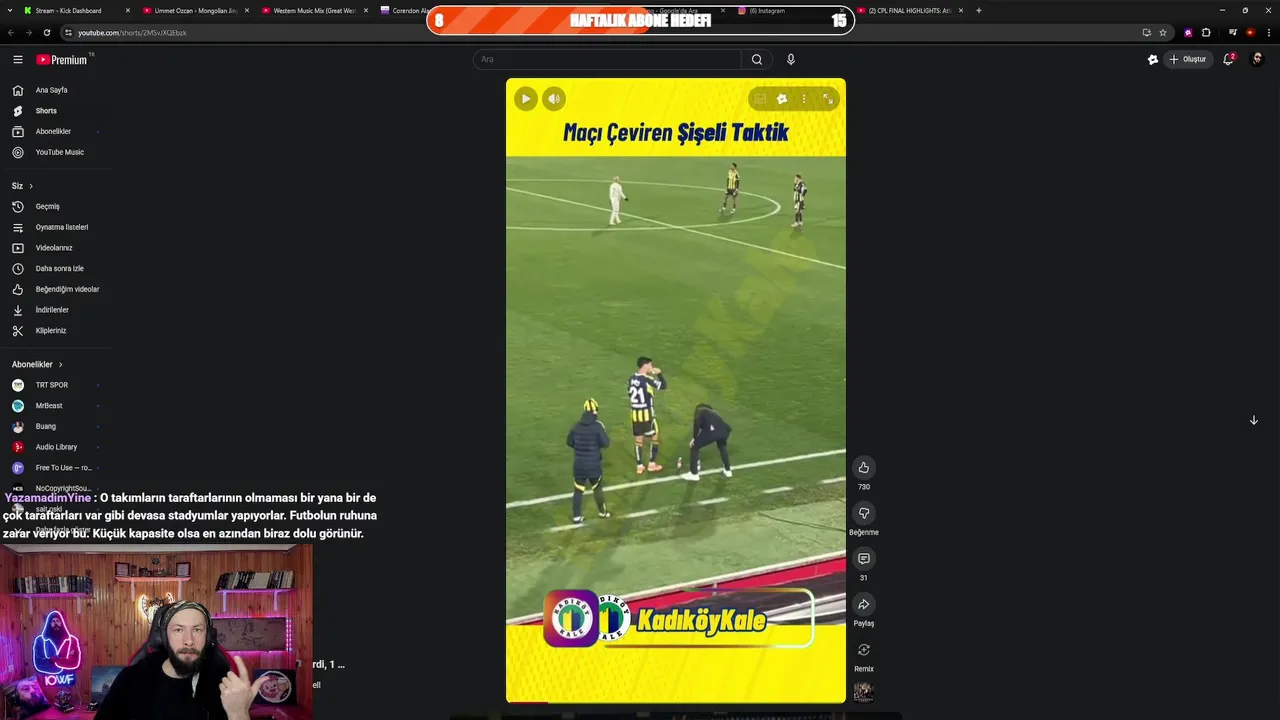Open the icon left of Oluştur
1280x720 pixels.
click(1153, 59)
